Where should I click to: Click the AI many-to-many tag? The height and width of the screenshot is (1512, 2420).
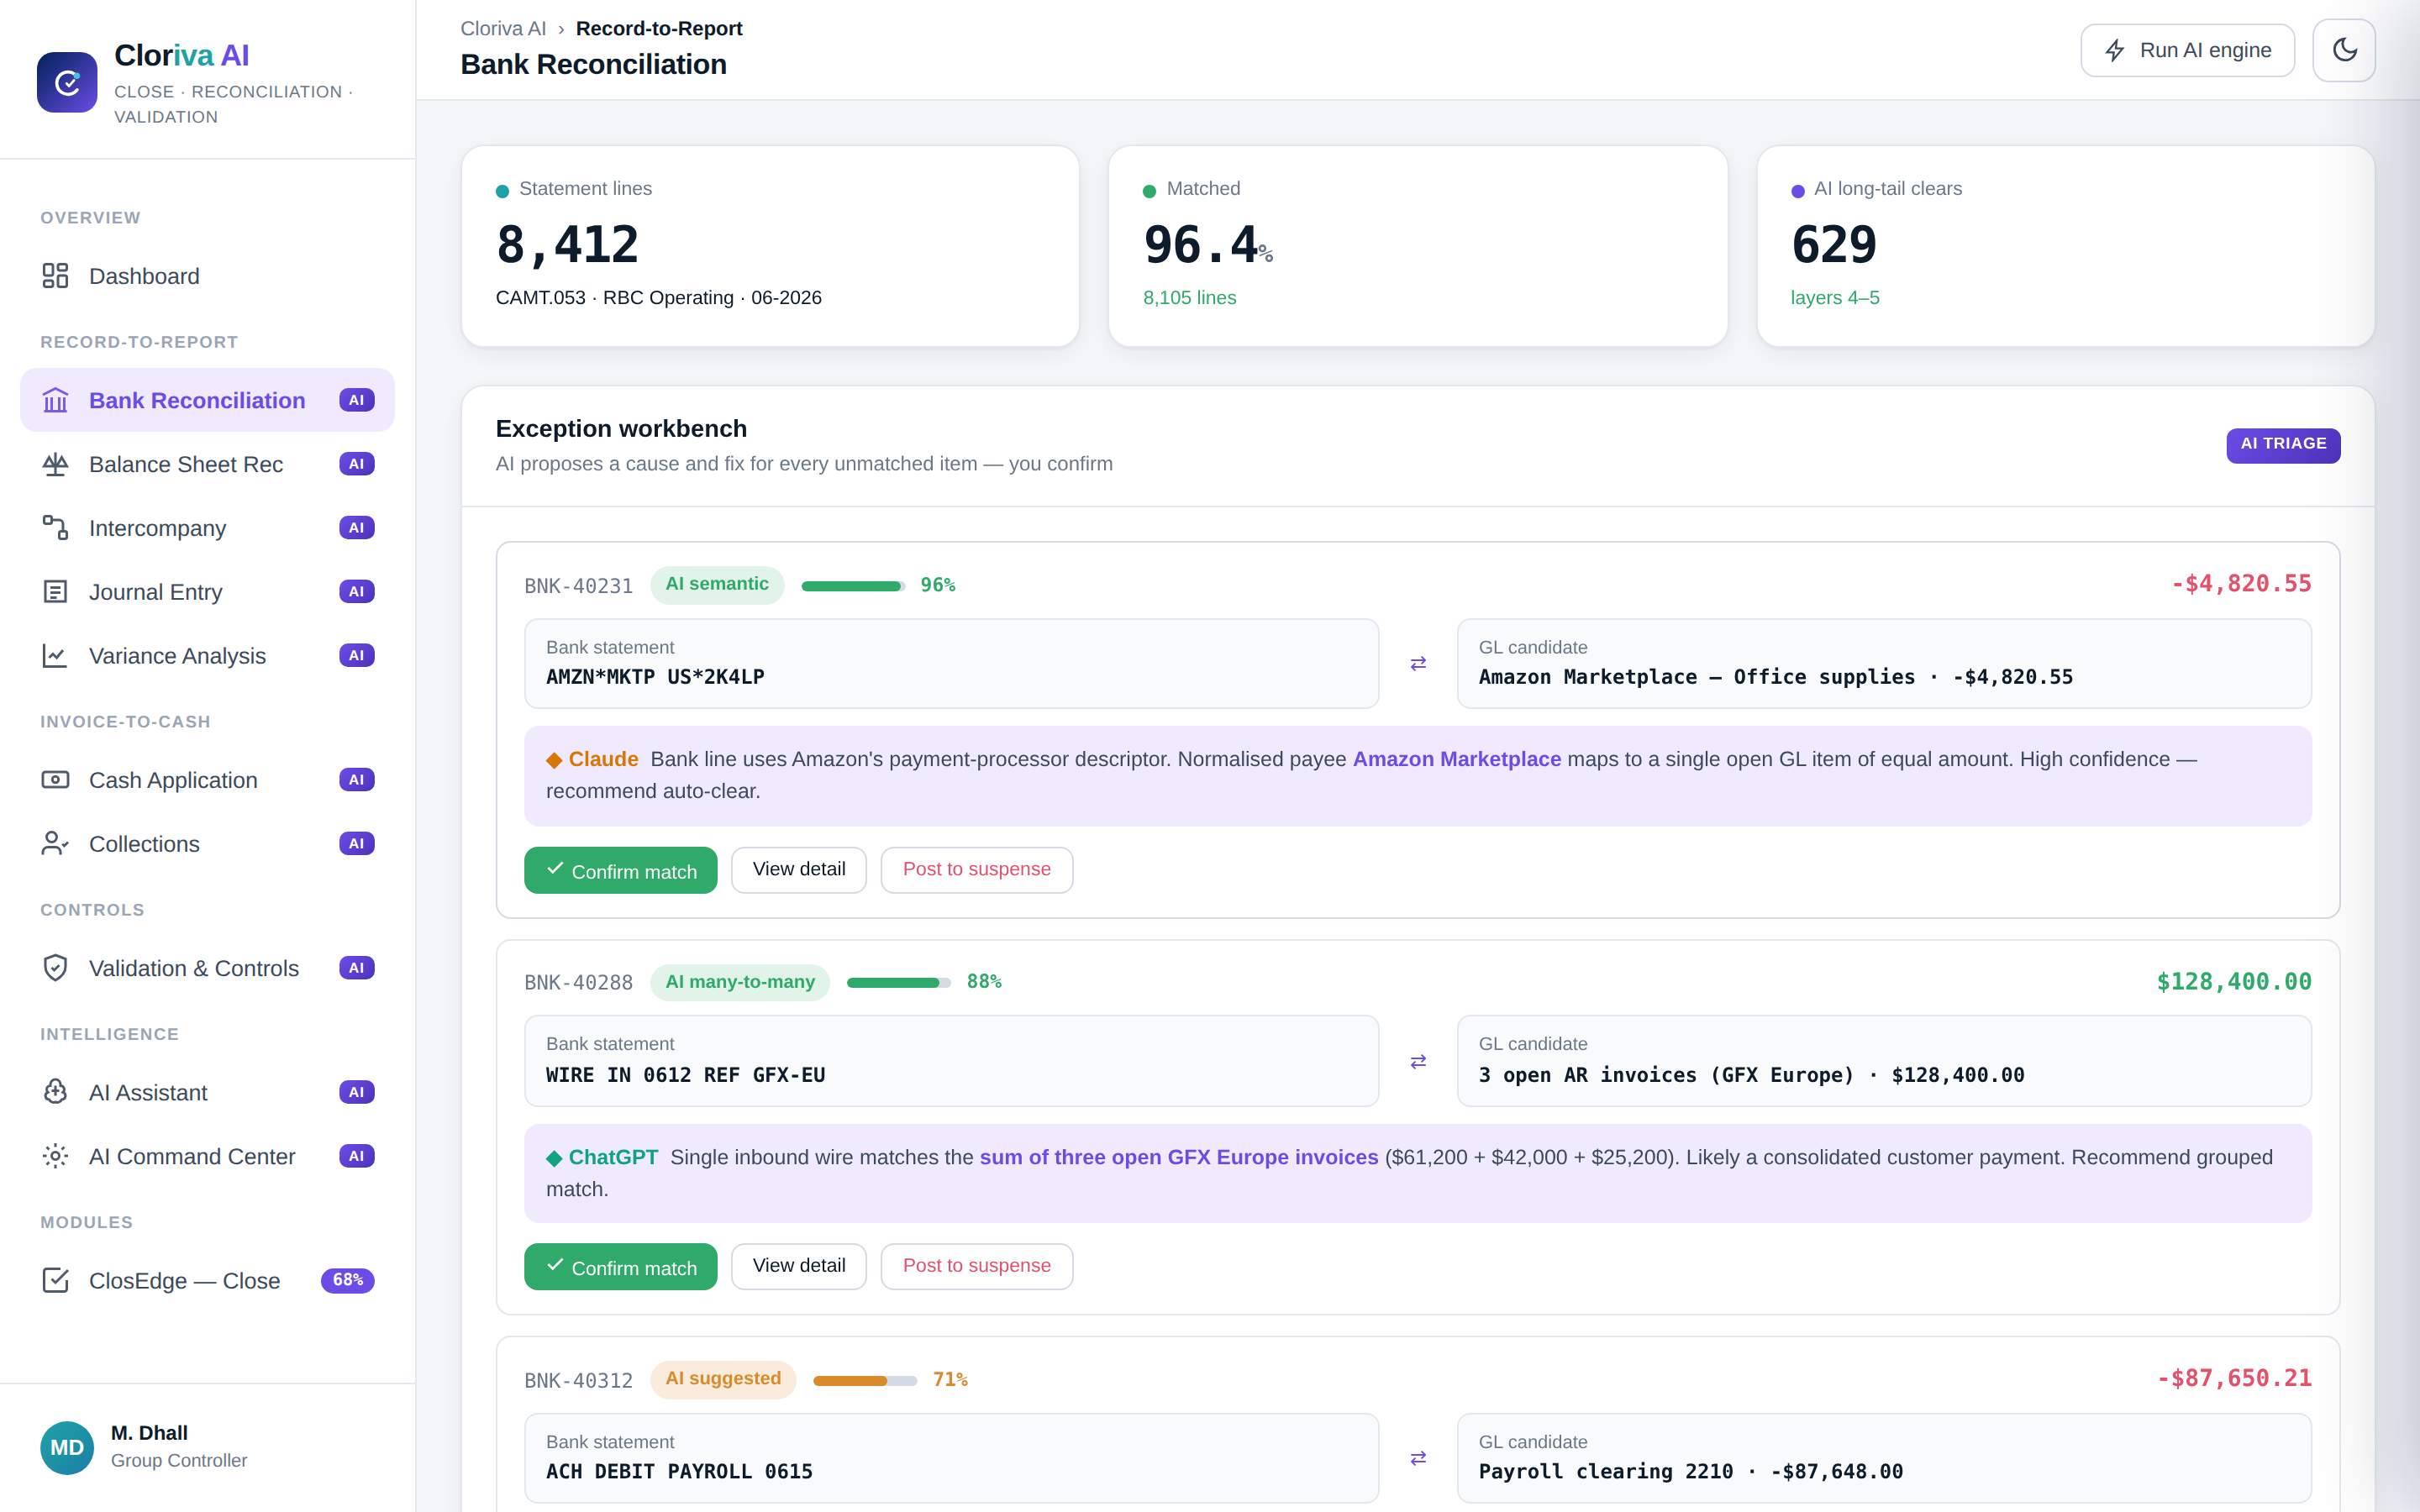pyautogui.click(x=740, y=982)
